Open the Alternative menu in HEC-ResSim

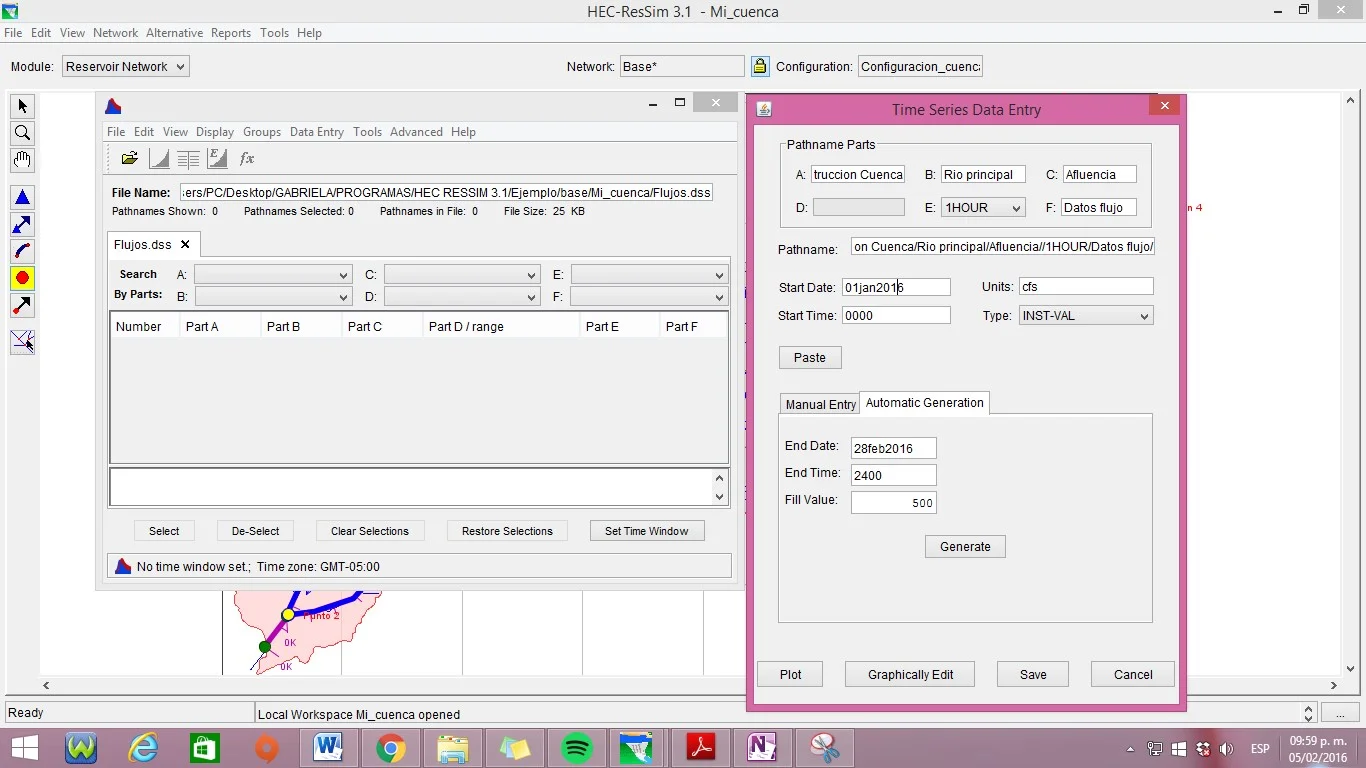click(x=174, y=32)
